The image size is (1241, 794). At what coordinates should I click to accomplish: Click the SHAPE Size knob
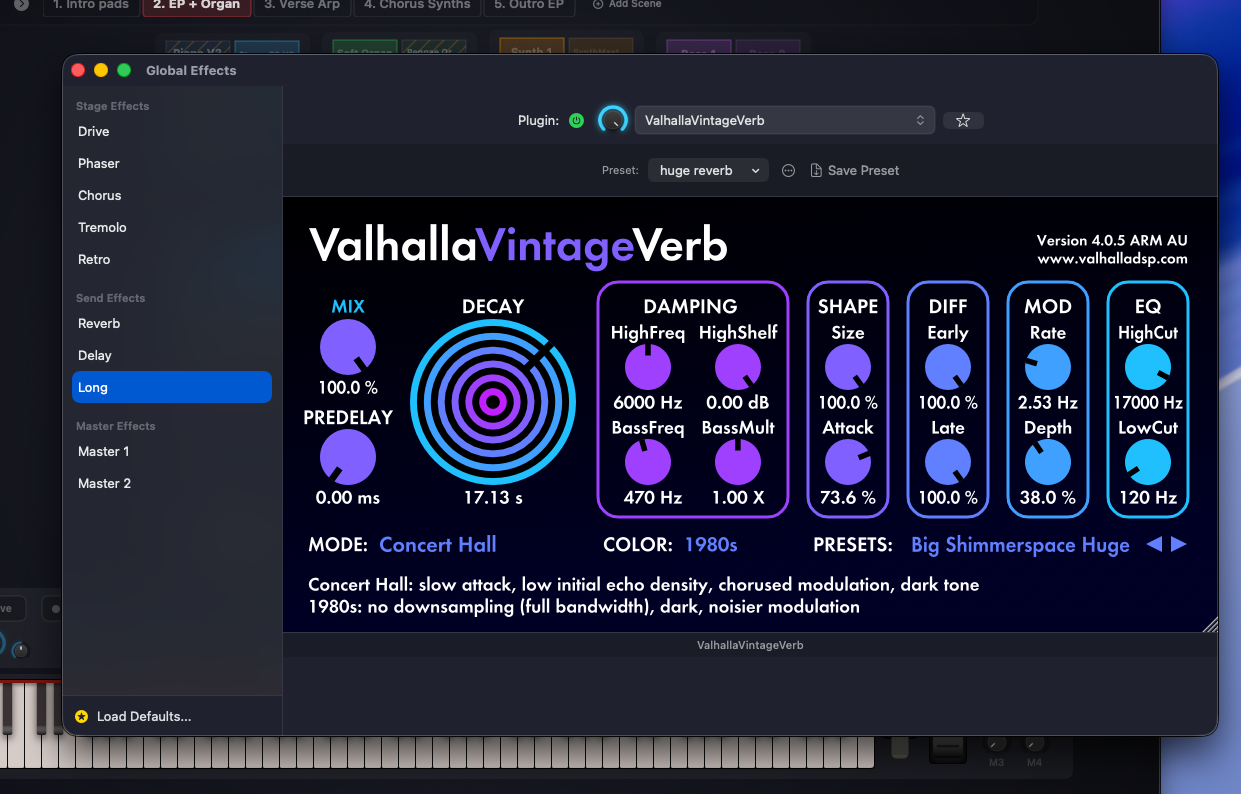[x=848, y=368]
